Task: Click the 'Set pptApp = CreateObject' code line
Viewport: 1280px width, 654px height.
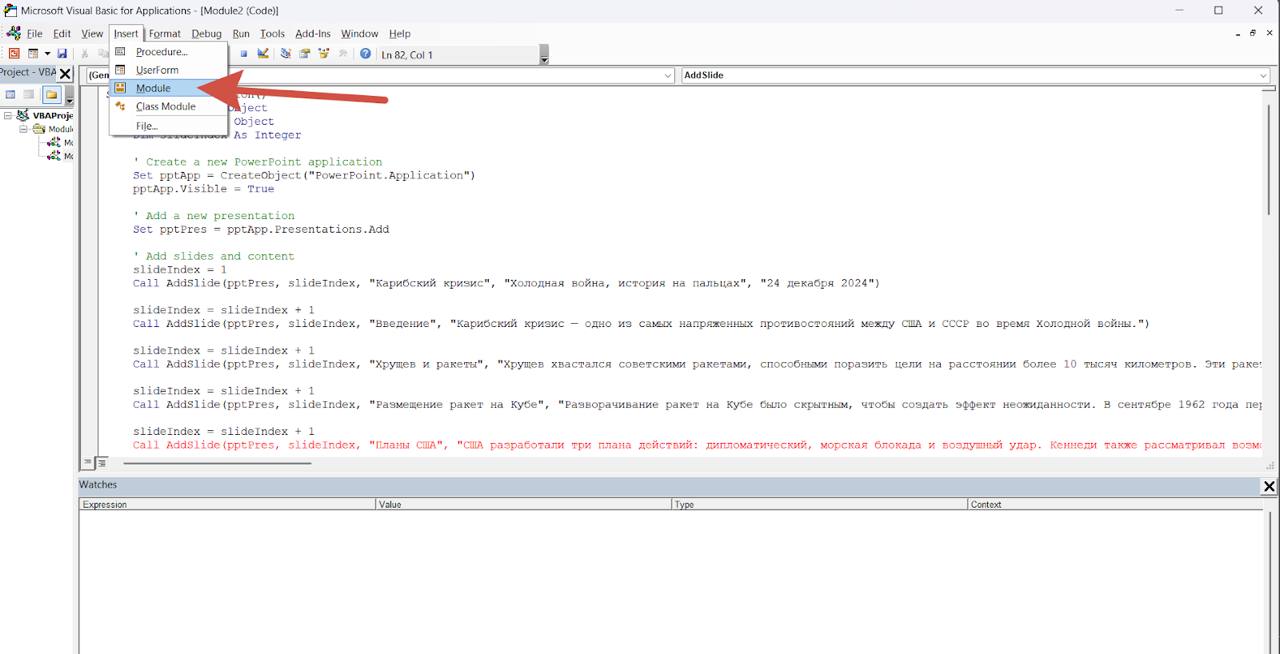Action: point(304,175)
